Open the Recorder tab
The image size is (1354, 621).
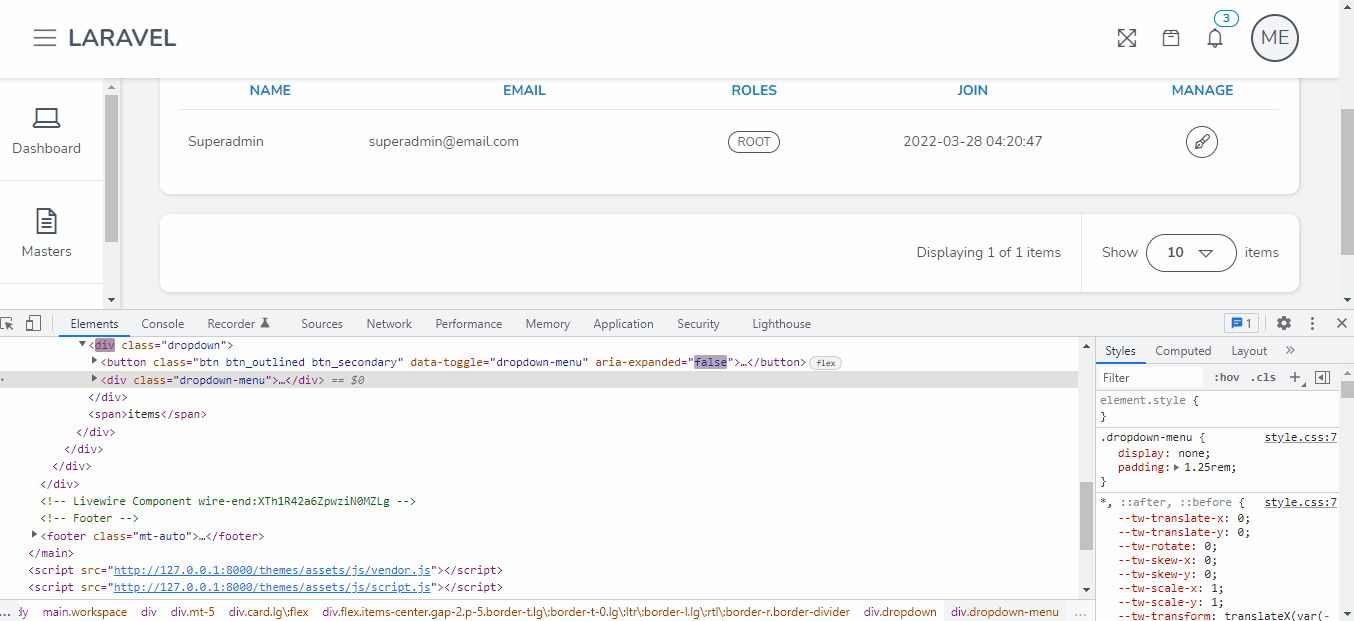tap(239, 324)
